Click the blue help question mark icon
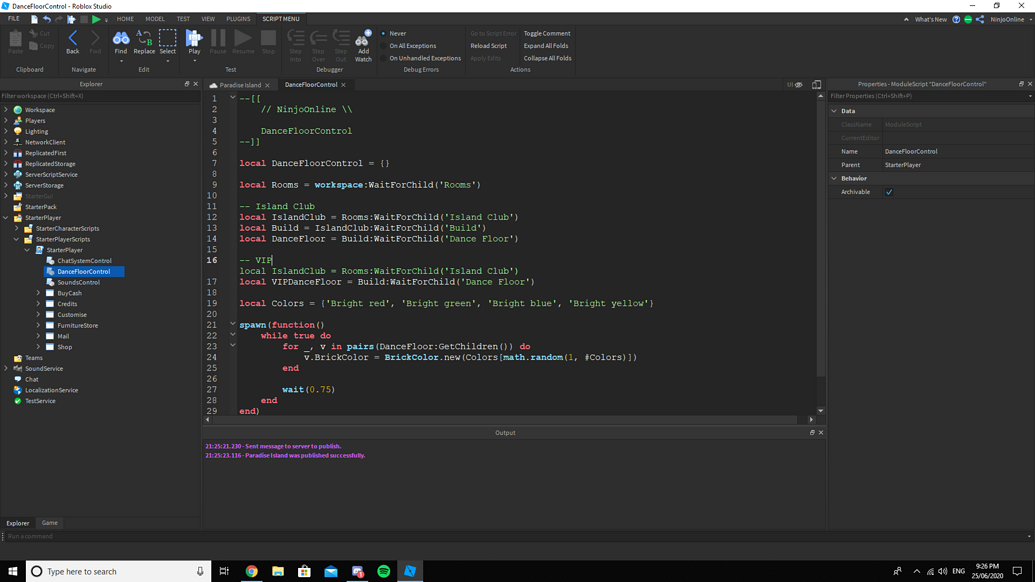 coord(956,19)
